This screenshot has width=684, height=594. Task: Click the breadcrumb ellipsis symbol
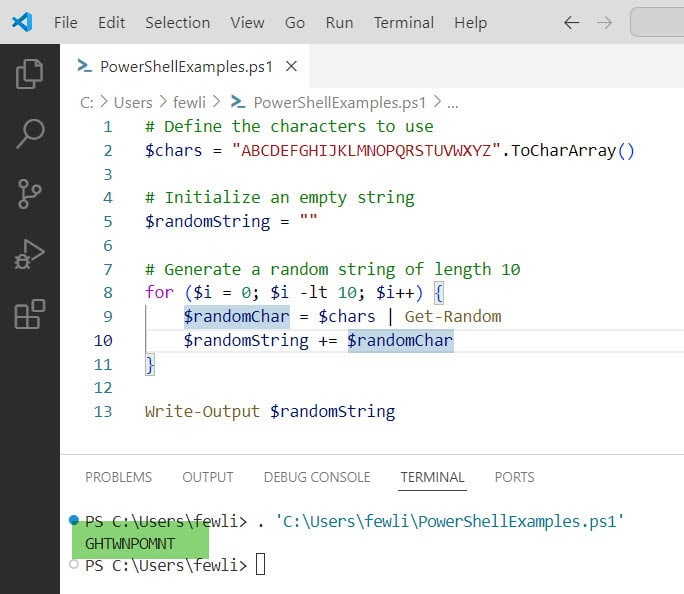click(453, 104)
